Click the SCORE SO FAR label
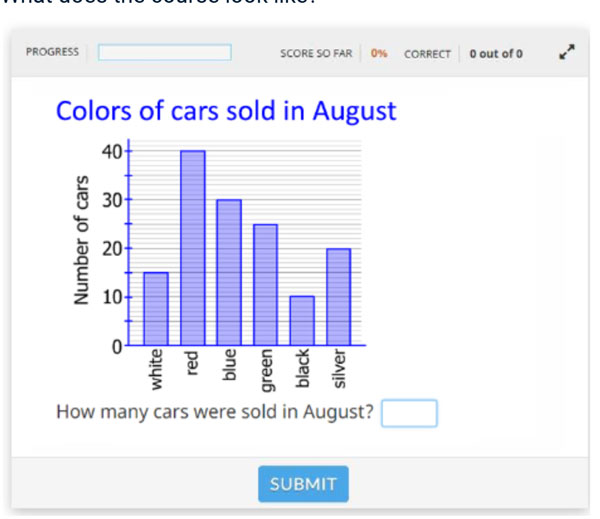The image size is (600, 519). click(x=316, y=53)
